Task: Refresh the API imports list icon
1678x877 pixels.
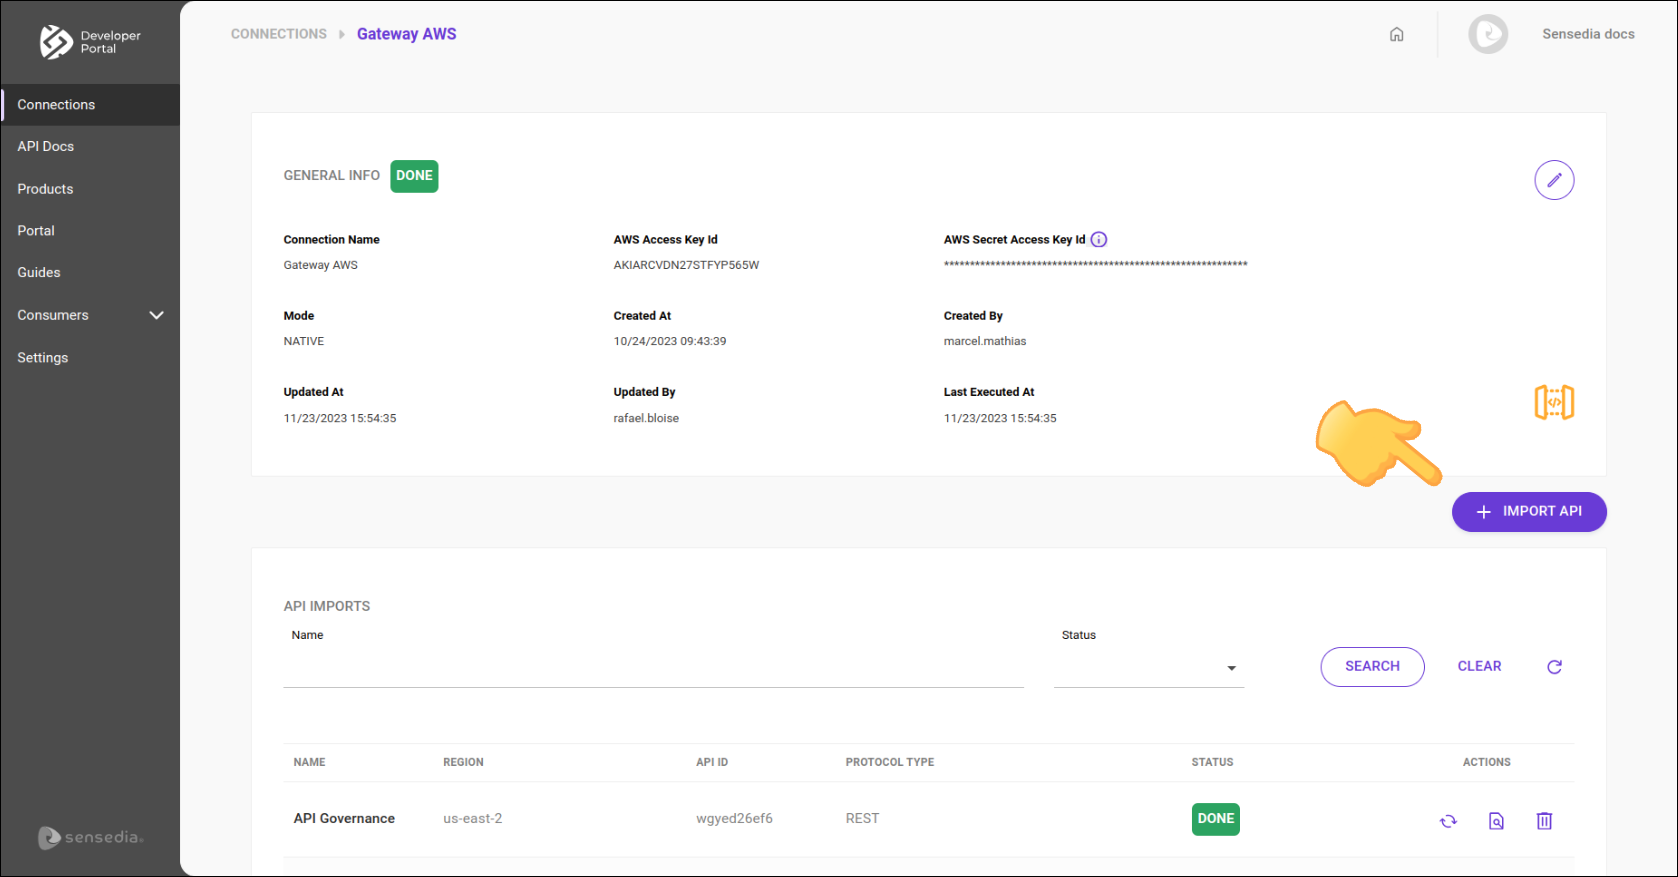Action: 1554,667
